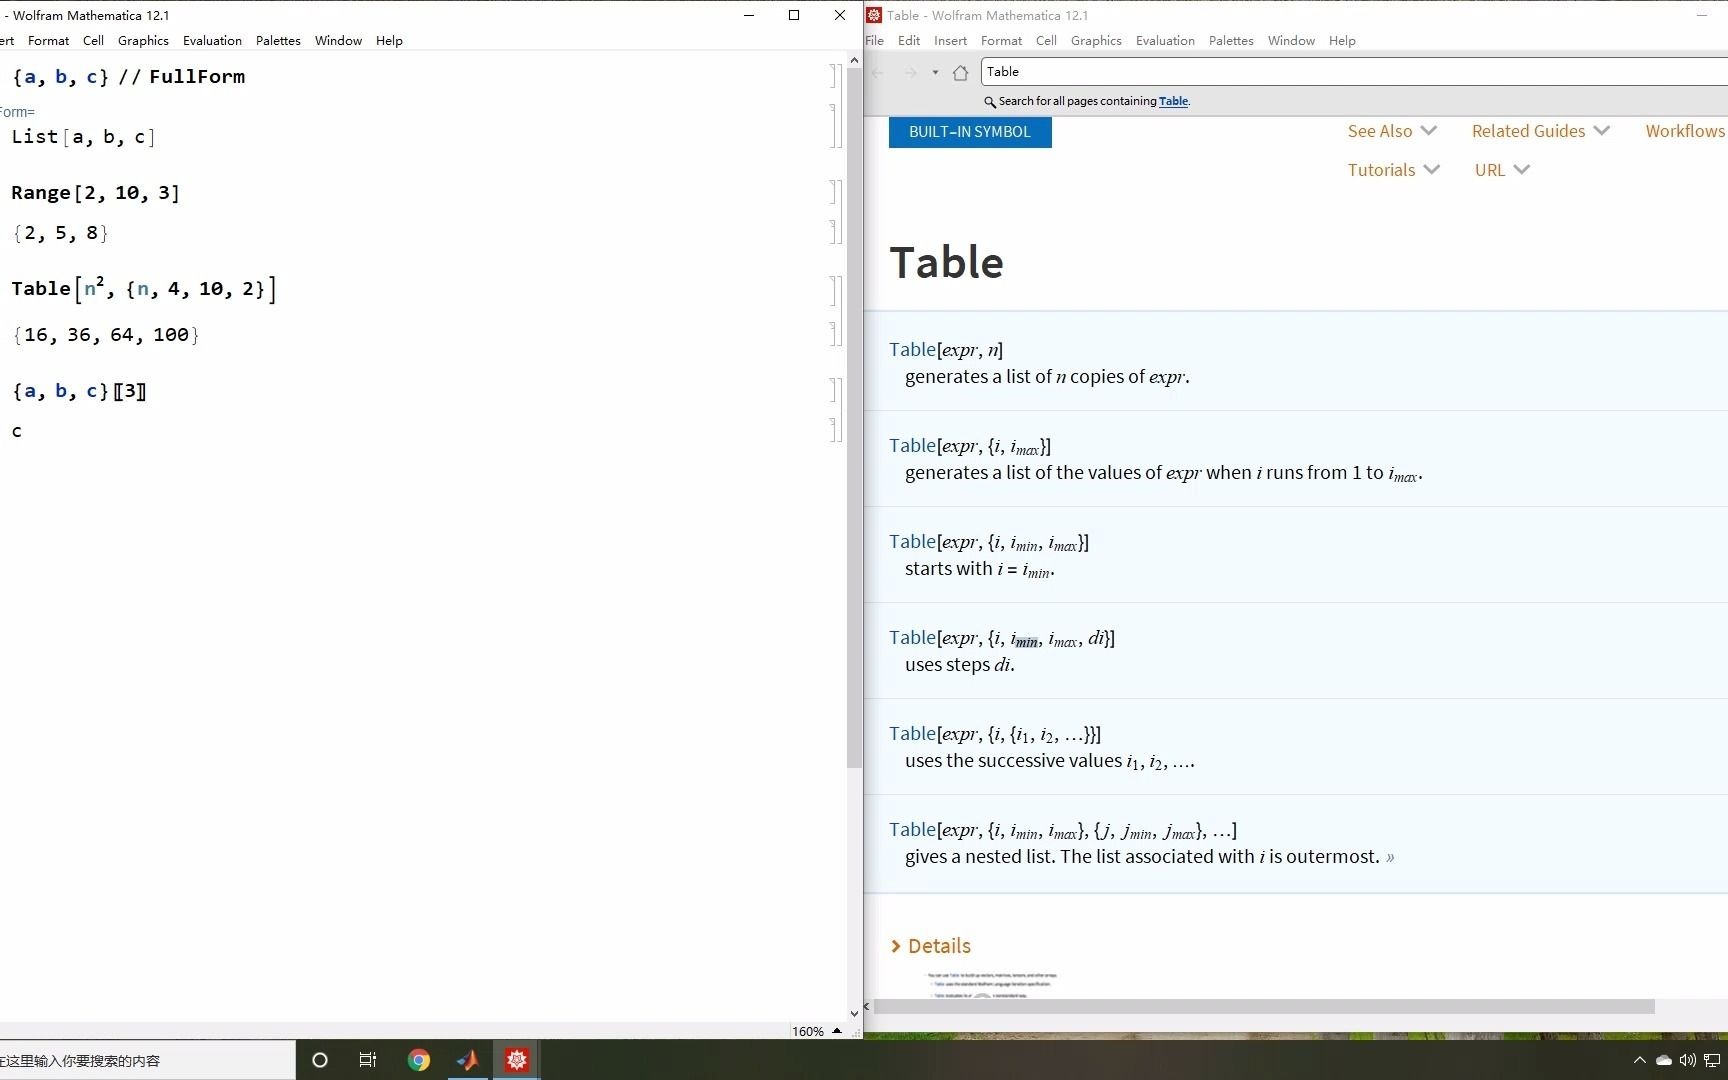Open the Workflows dropdown

1686,131
